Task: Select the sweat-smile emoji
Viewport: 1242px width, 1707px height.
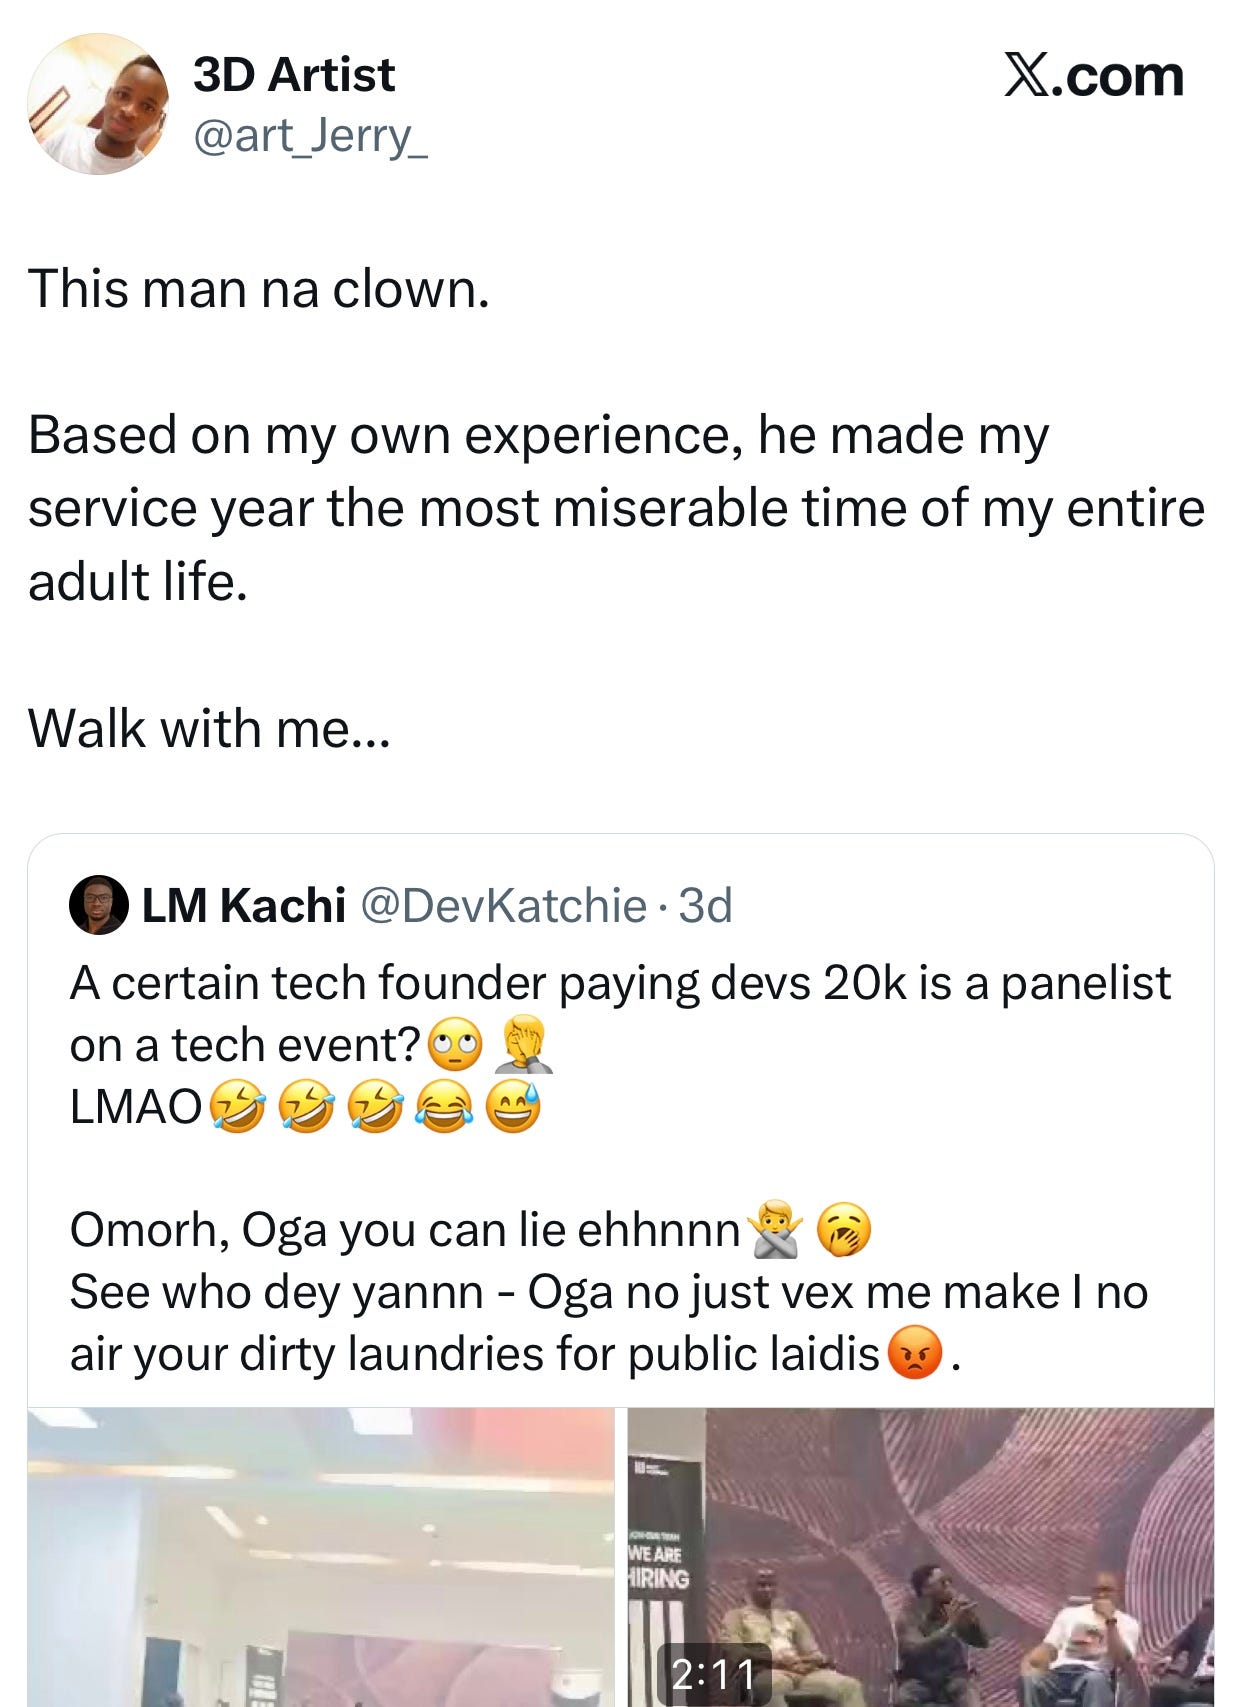Action: click(x=513, y=1109)
